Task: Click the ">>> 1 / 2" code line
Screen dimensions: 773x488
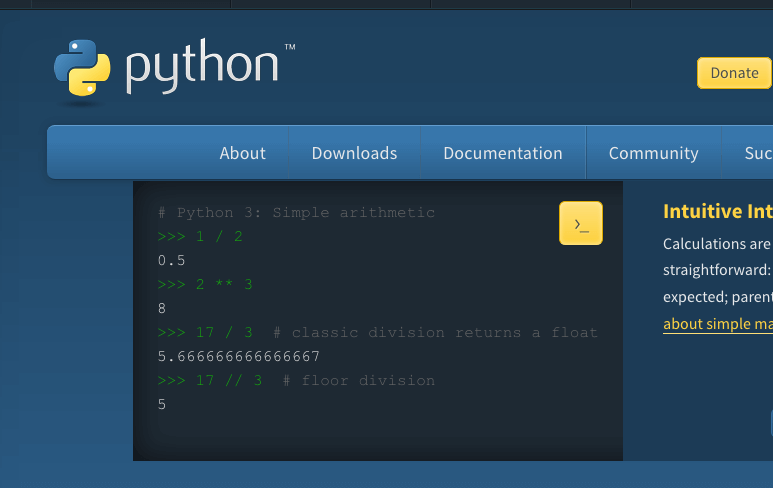Action: [x=200, y=236]
